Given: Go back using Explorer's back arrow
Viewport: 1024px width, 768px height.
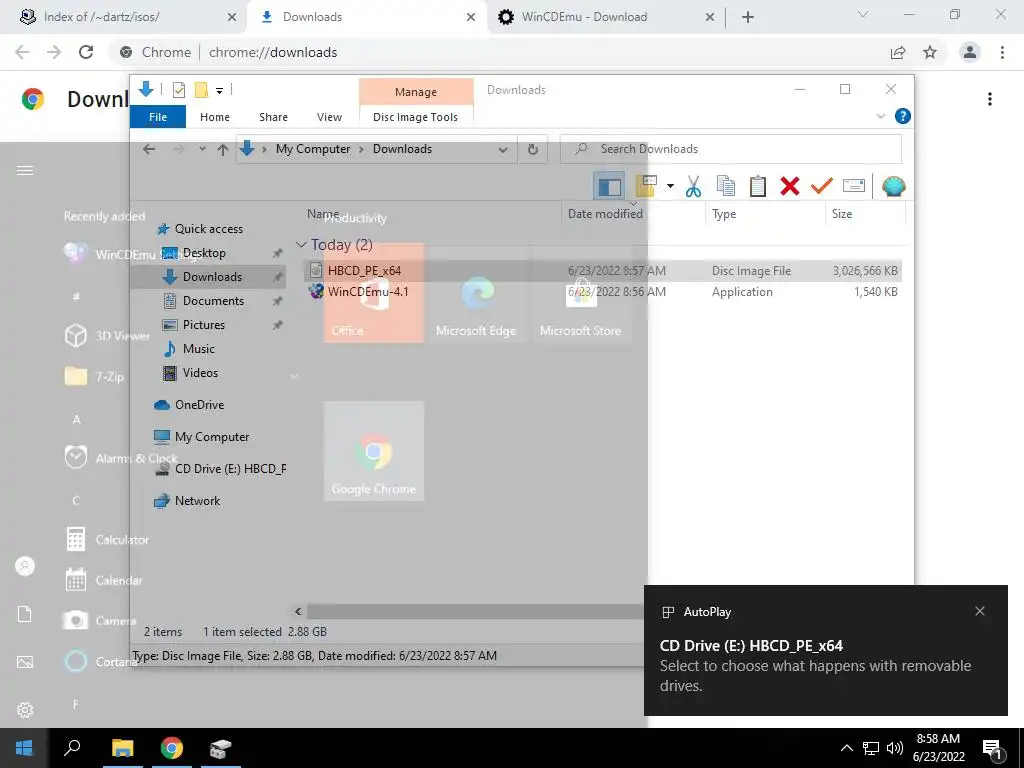Looking at the screenshot, I should click(x=149, y=150).
